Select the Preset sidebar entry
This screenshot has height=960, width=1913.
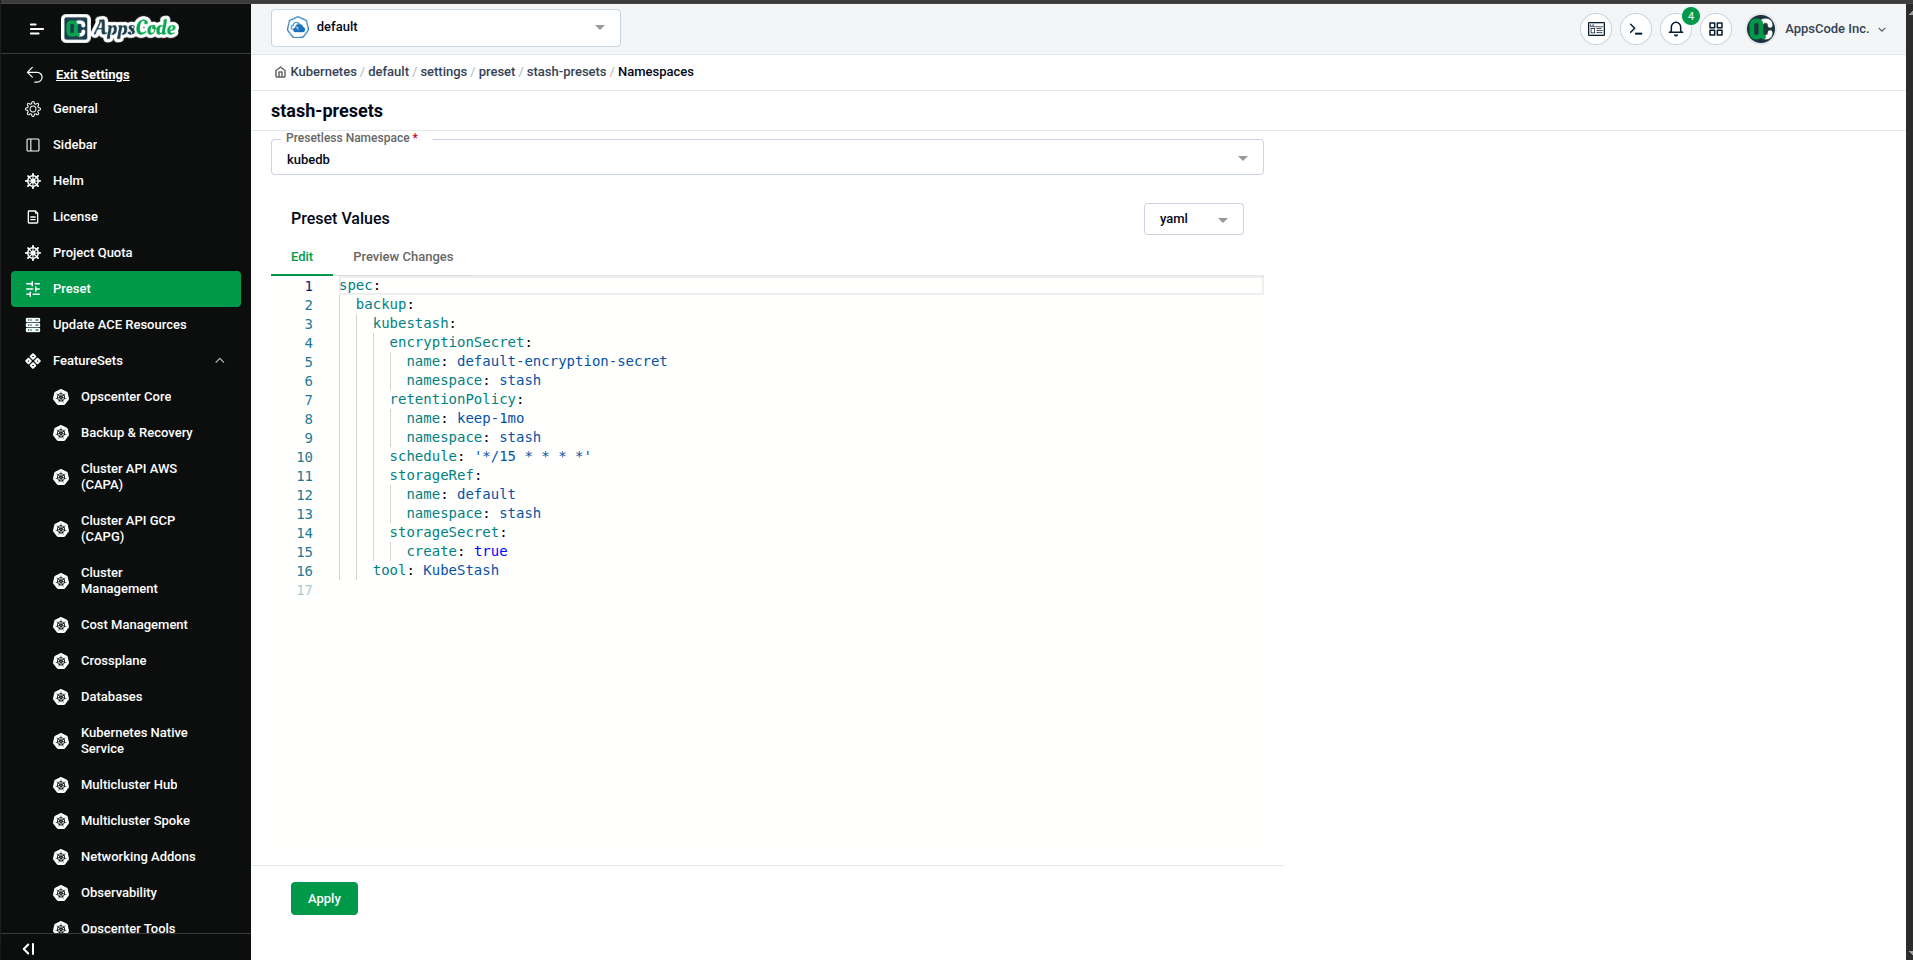coord(125,288)
